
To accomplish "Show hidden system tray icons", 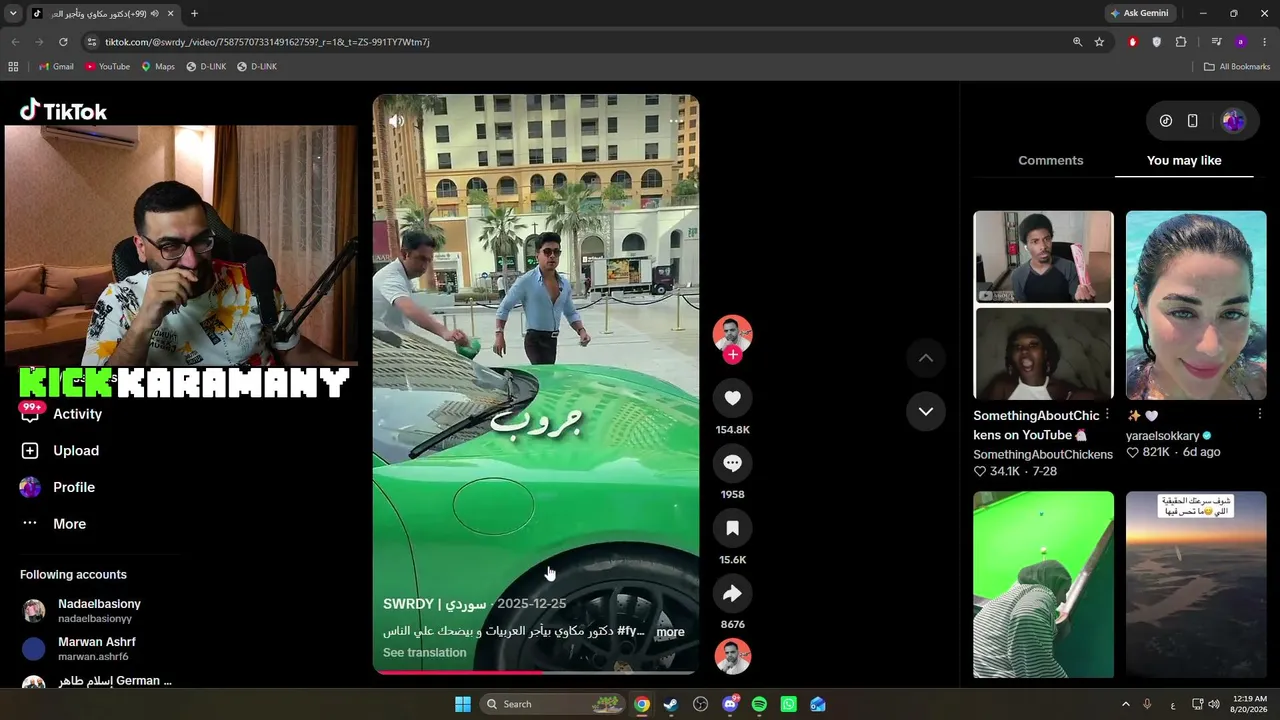I will pyautogui.click(x=1125, y=704).
